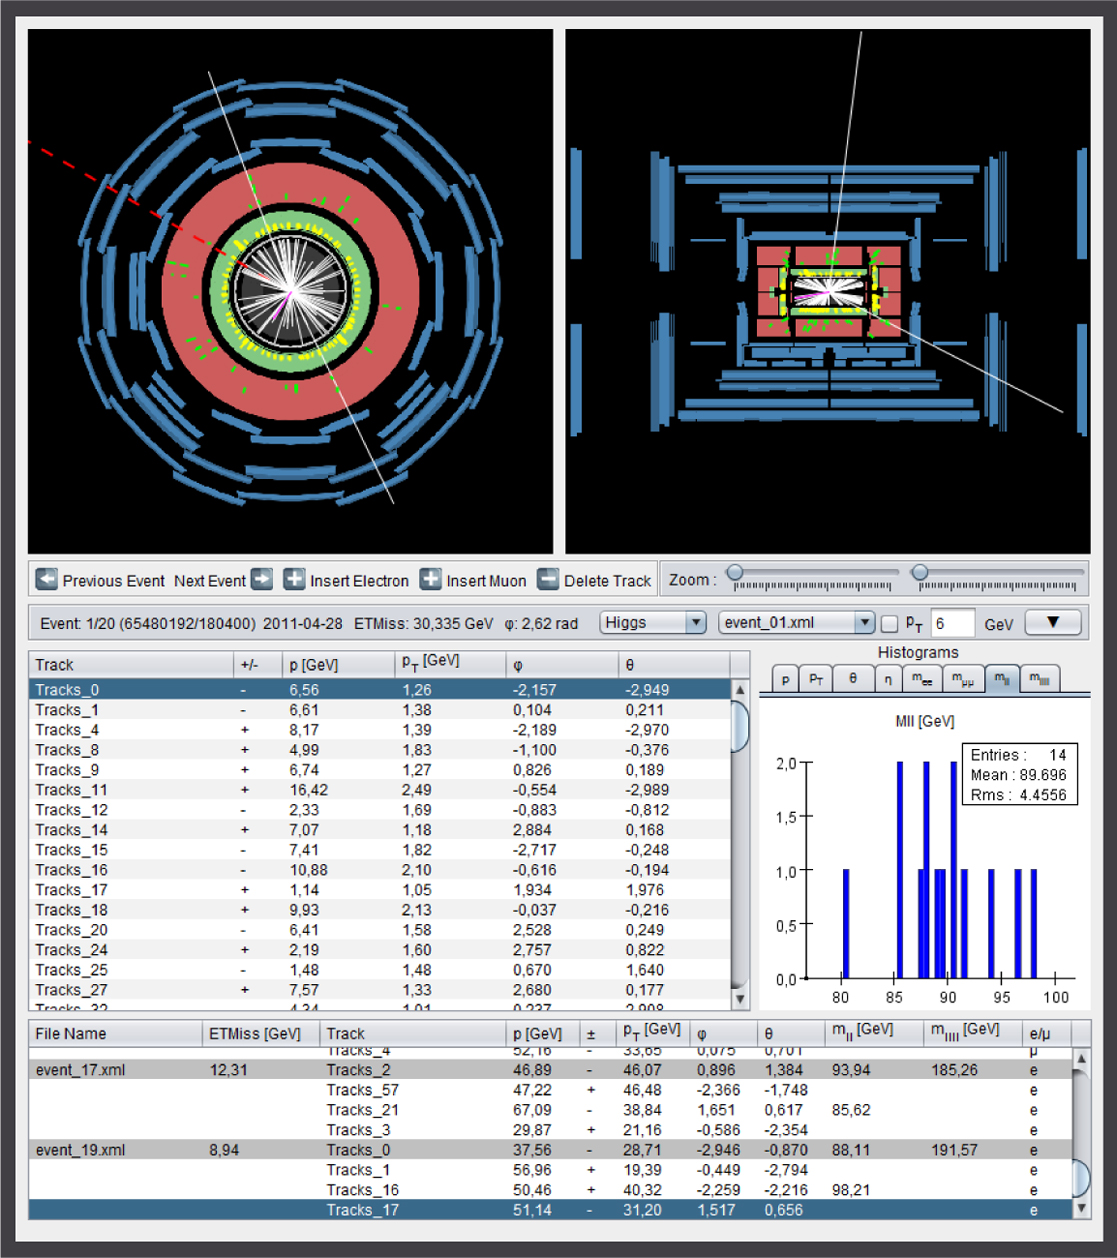Click the right zoom slider handle

(920, 573)
